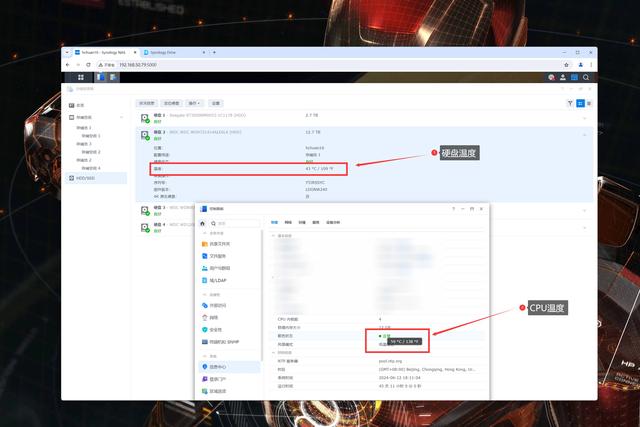Click the Control Panel home icon
The image size is (640, 427).
click(x=202, y=224)
